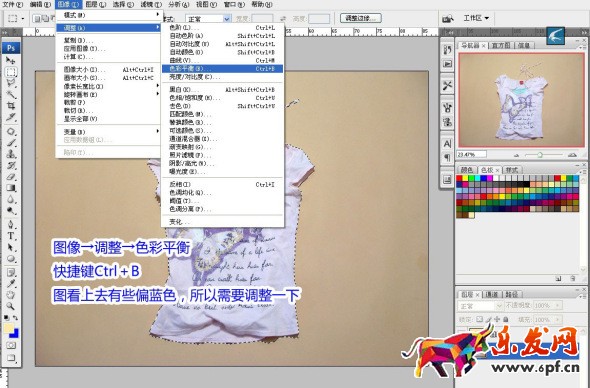Adjust the Navigator zoom slider
The width and height of the screenshot is (590, 388).
pos(540,155)
